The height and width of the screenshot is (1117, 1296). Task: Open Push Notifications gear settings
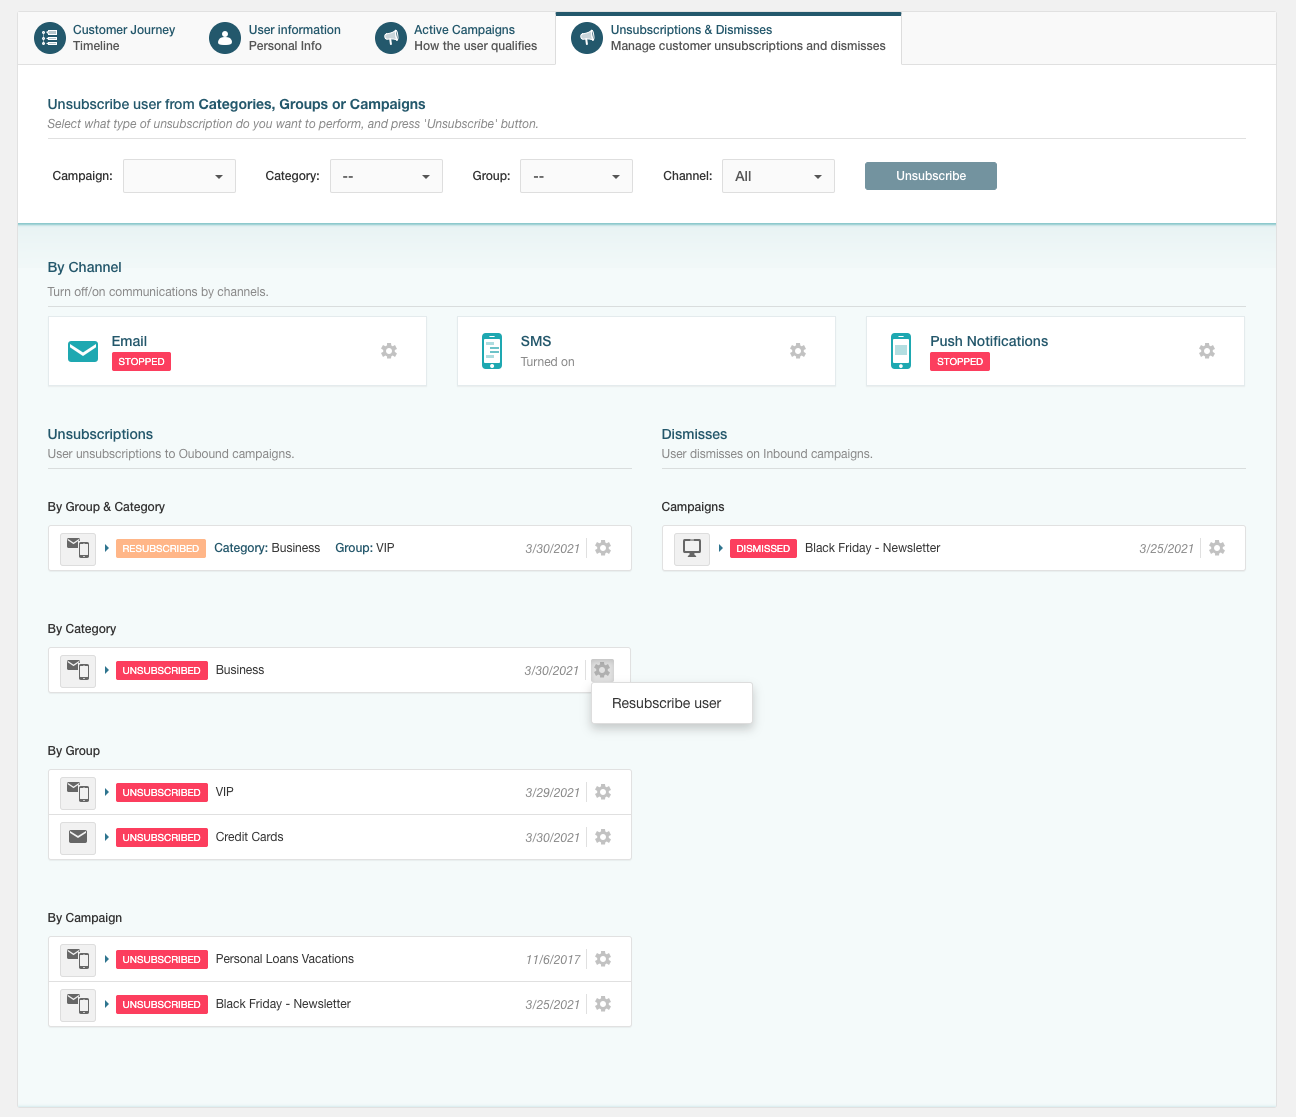point(1207,351)
